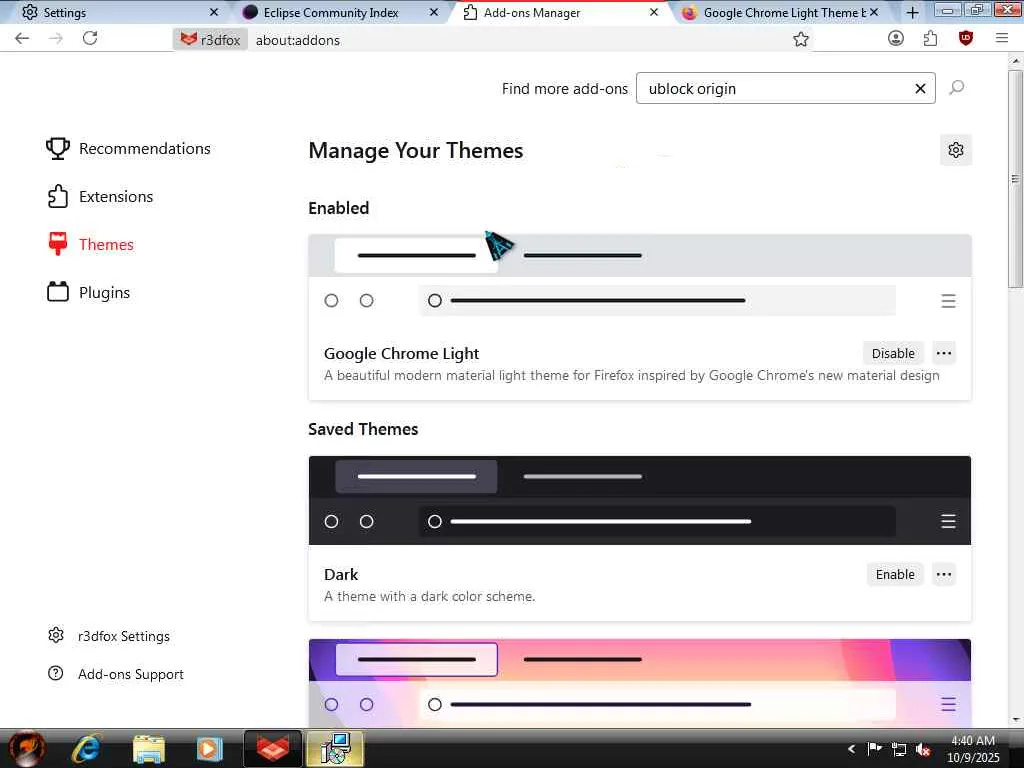Image resolution: width=1024 pixels, height=768 pixels.
Task: Open the extensions puzzle toolbar icon
Action: 931,39
